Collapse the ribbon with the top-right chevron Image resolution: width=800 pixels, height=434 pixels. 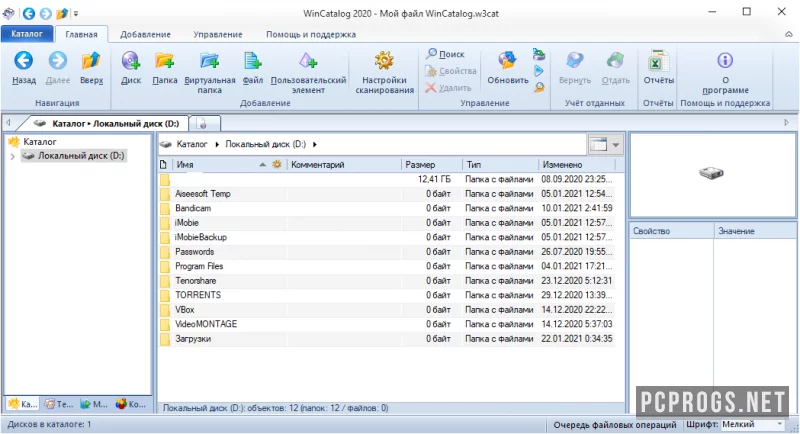[789, 34]
